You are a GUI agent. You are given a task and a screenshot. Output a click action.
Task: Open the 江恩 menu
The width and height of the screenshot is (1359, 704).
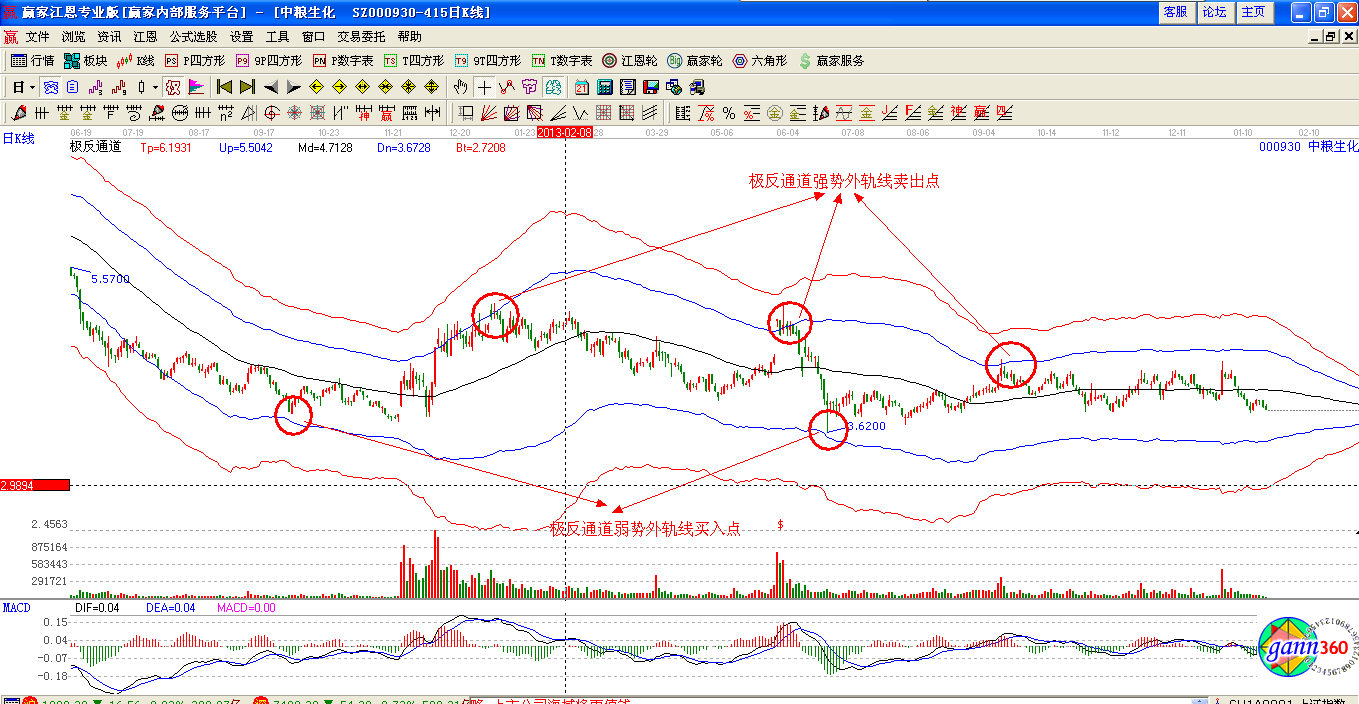pos(146,36)
